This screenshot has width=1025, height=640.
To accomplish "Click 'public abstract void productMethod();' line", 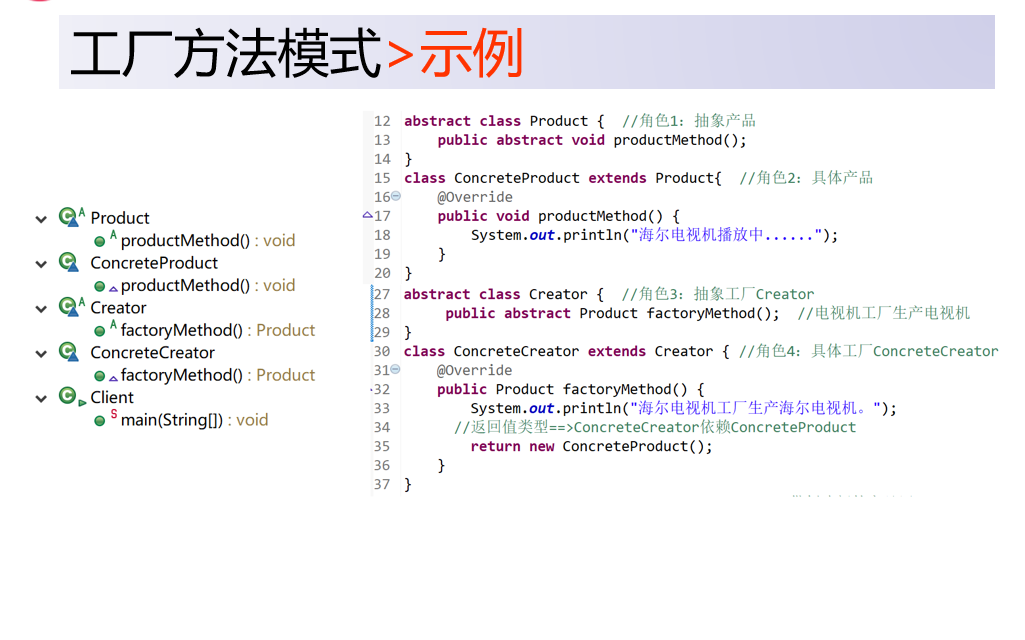I will [x=592, y=140].
